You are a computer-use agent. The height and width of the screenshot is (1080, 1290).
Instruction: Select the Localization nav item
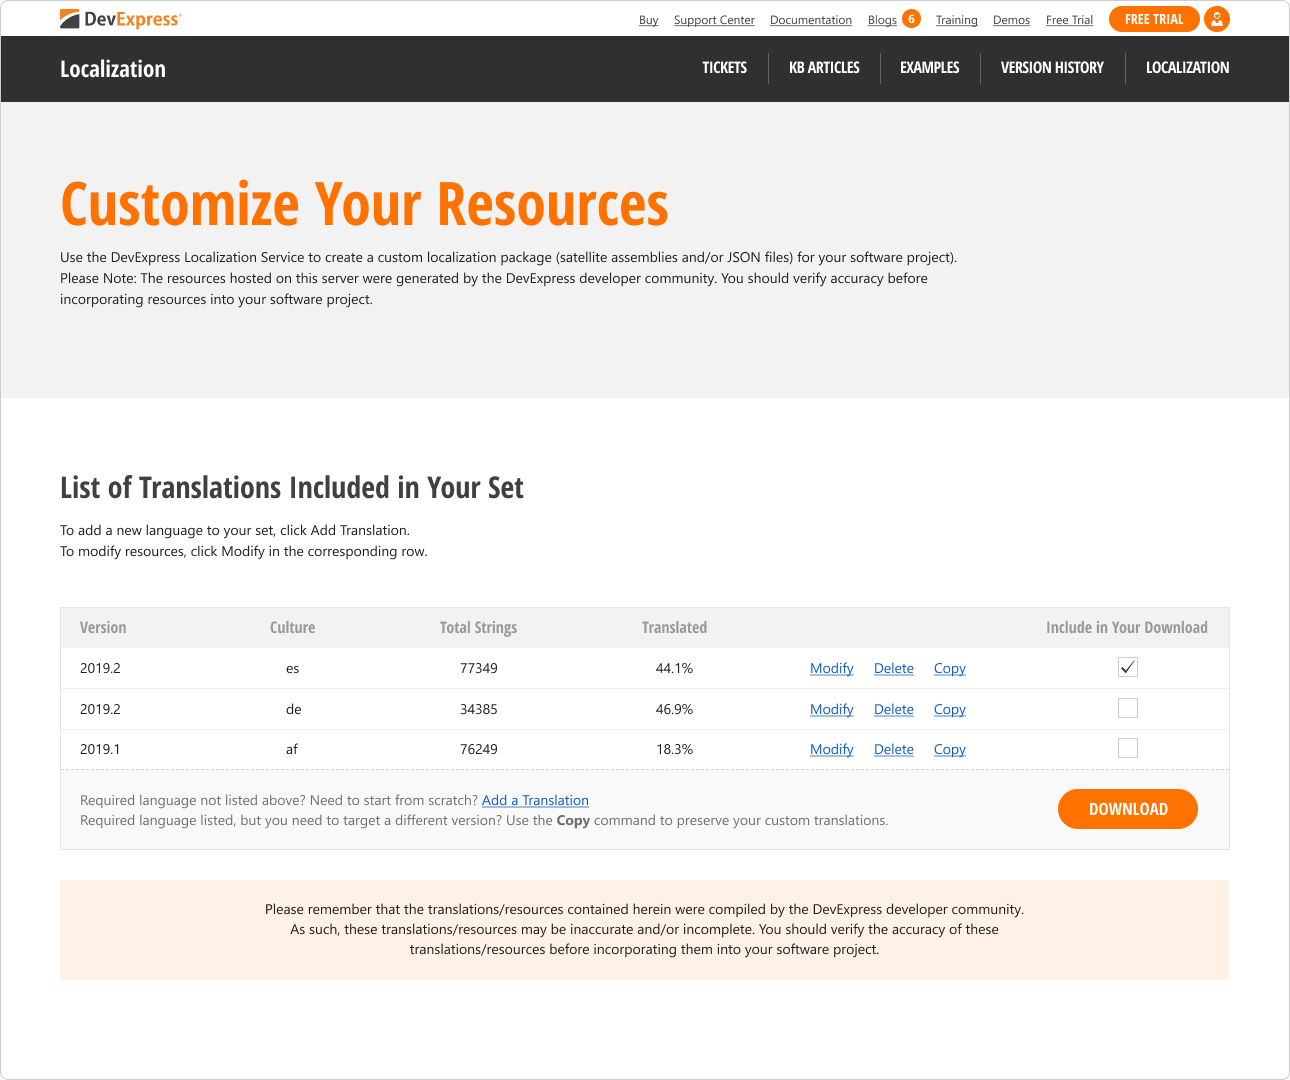(x=1188, y=68)
